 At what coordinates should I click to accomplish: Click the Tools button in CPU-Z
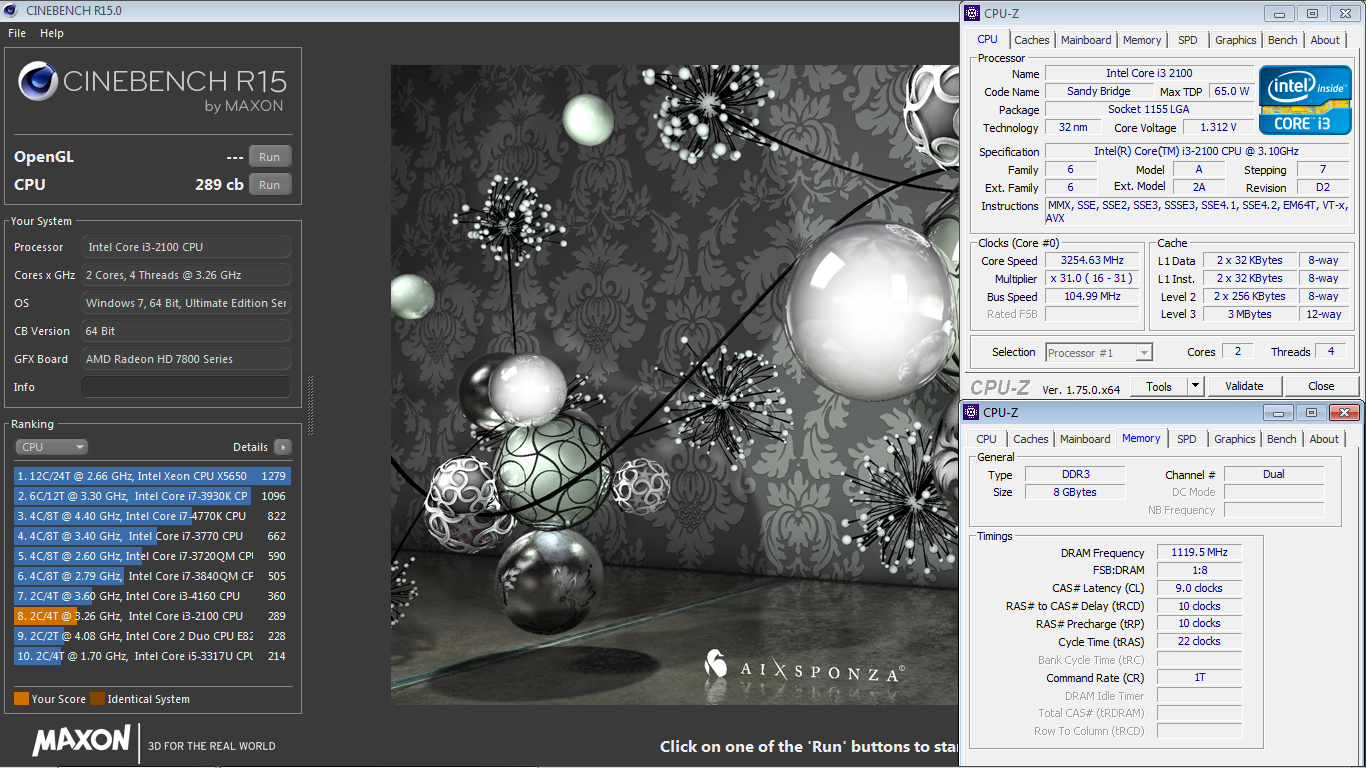coord(1159,386)
